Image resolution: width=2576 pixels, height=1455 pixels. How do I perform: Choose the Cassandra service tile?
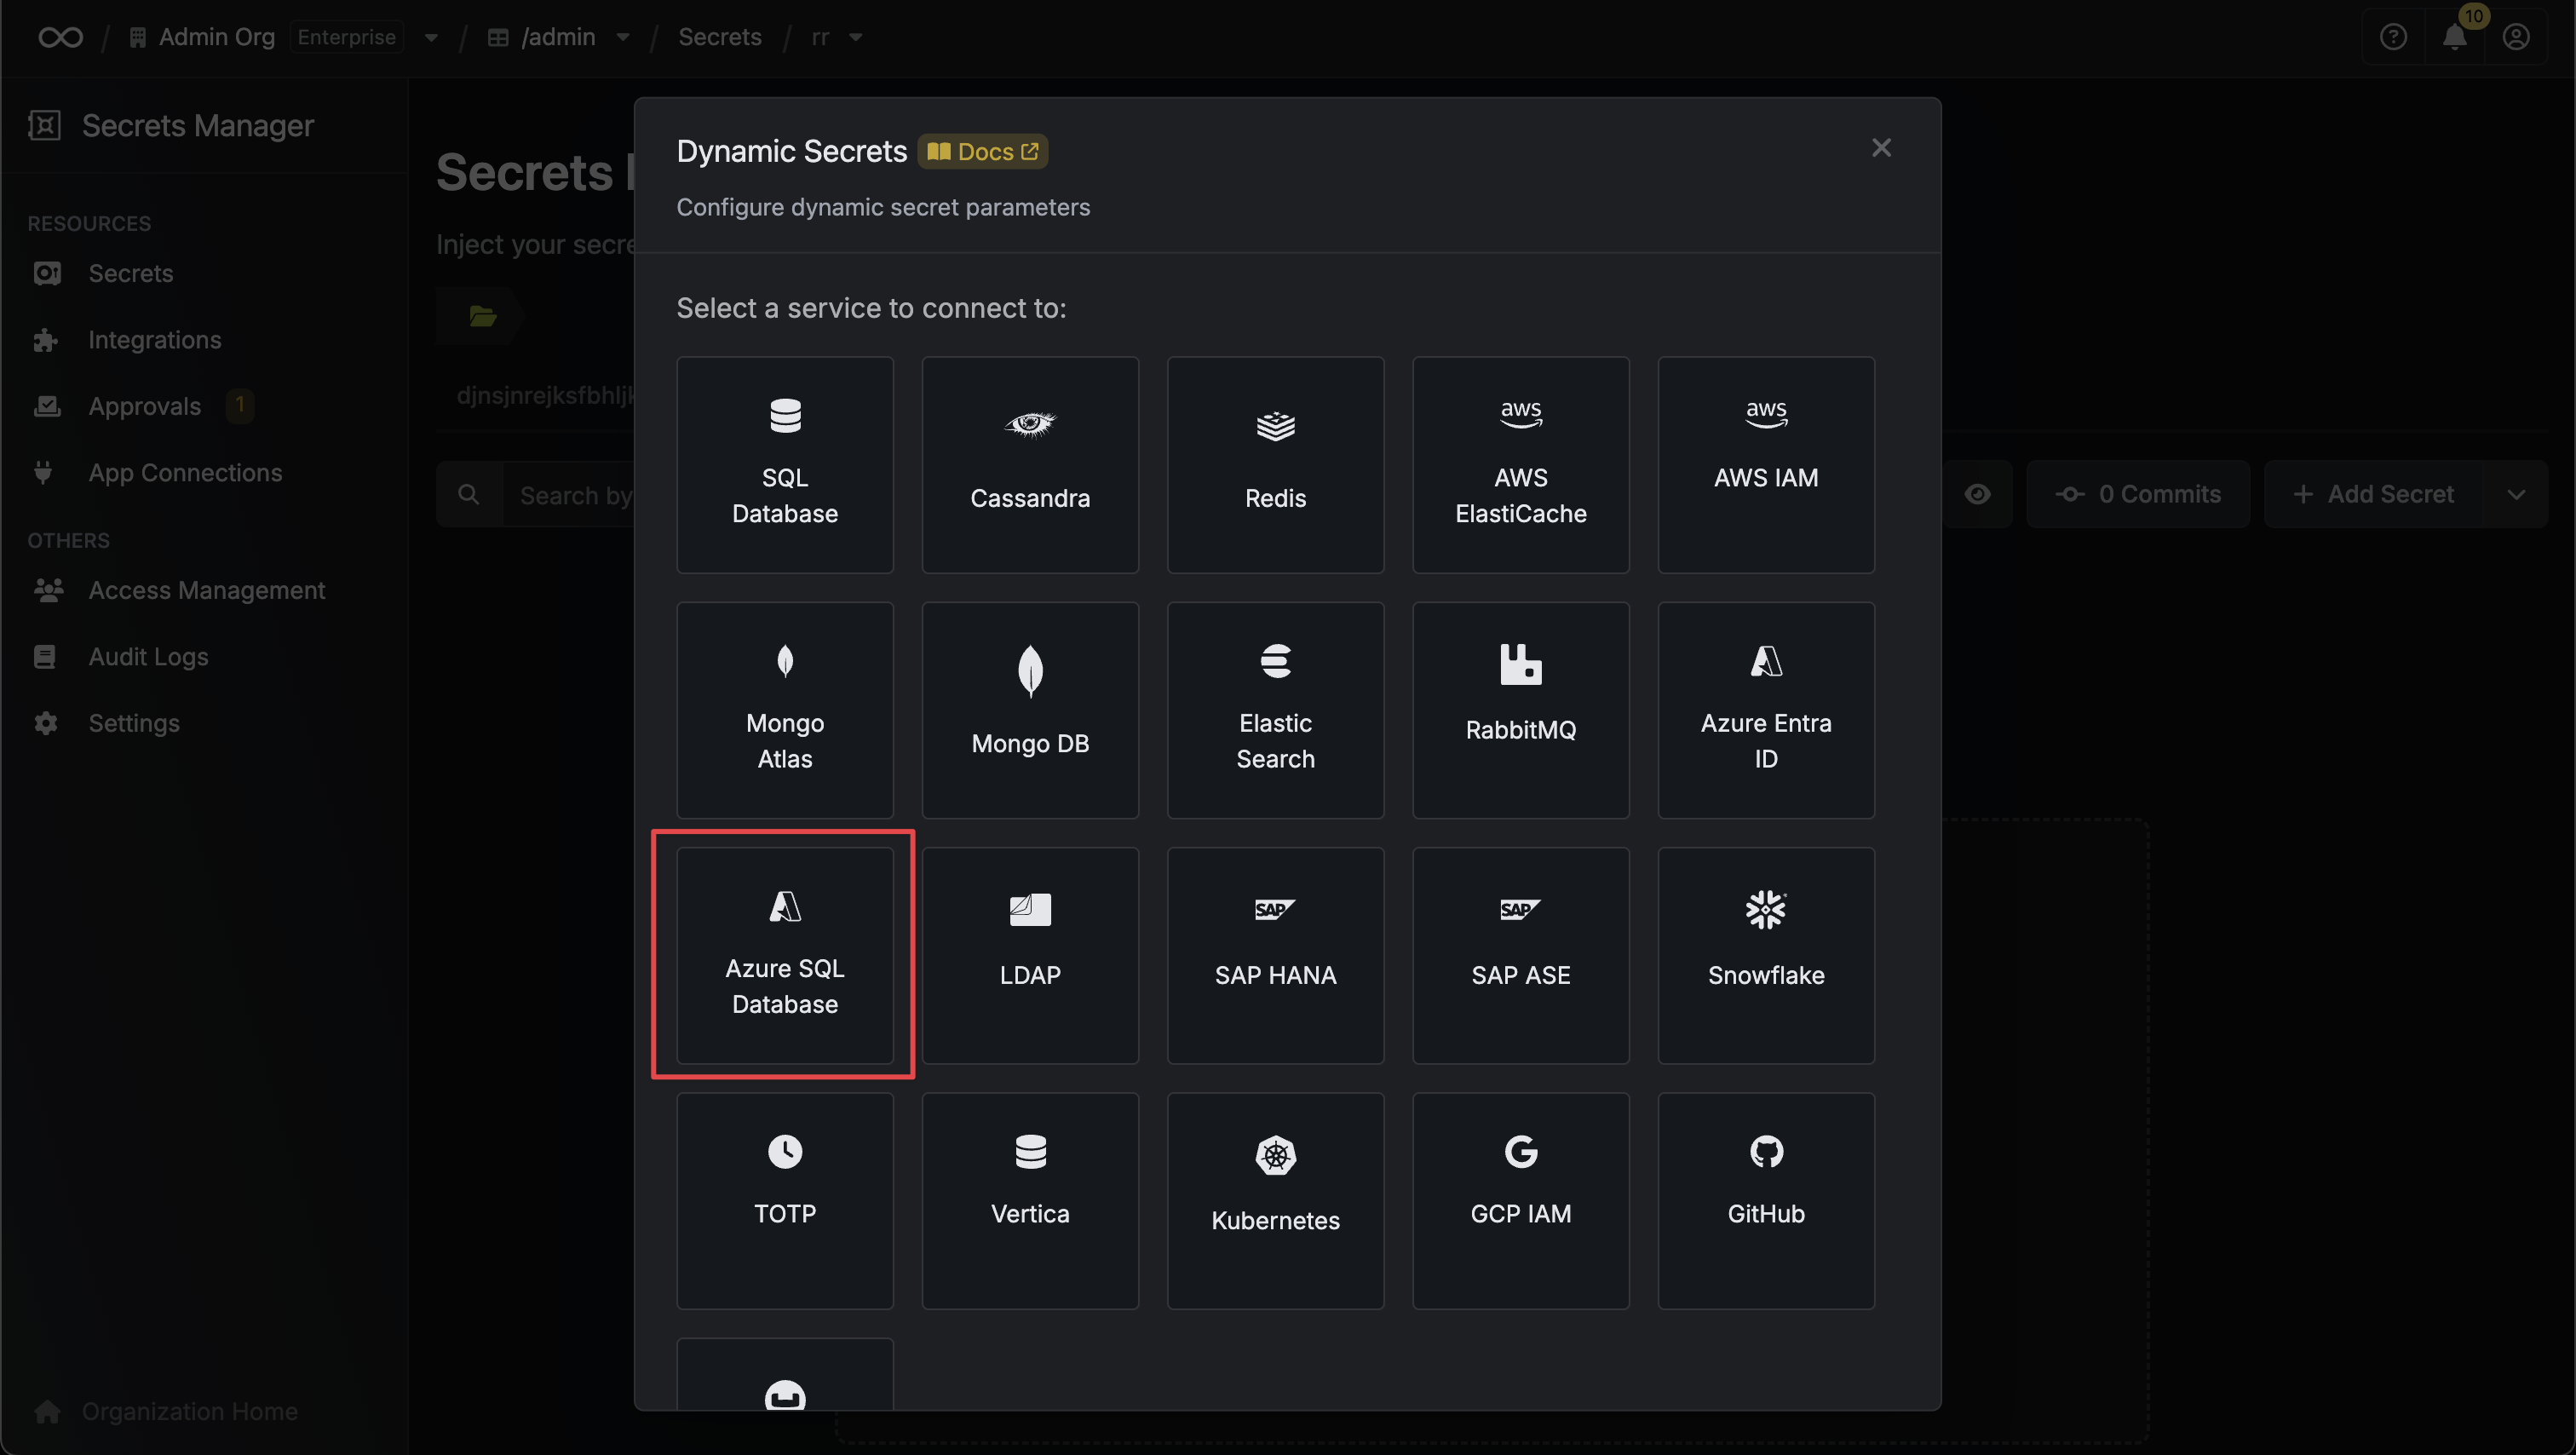(x=1030, y=465)
